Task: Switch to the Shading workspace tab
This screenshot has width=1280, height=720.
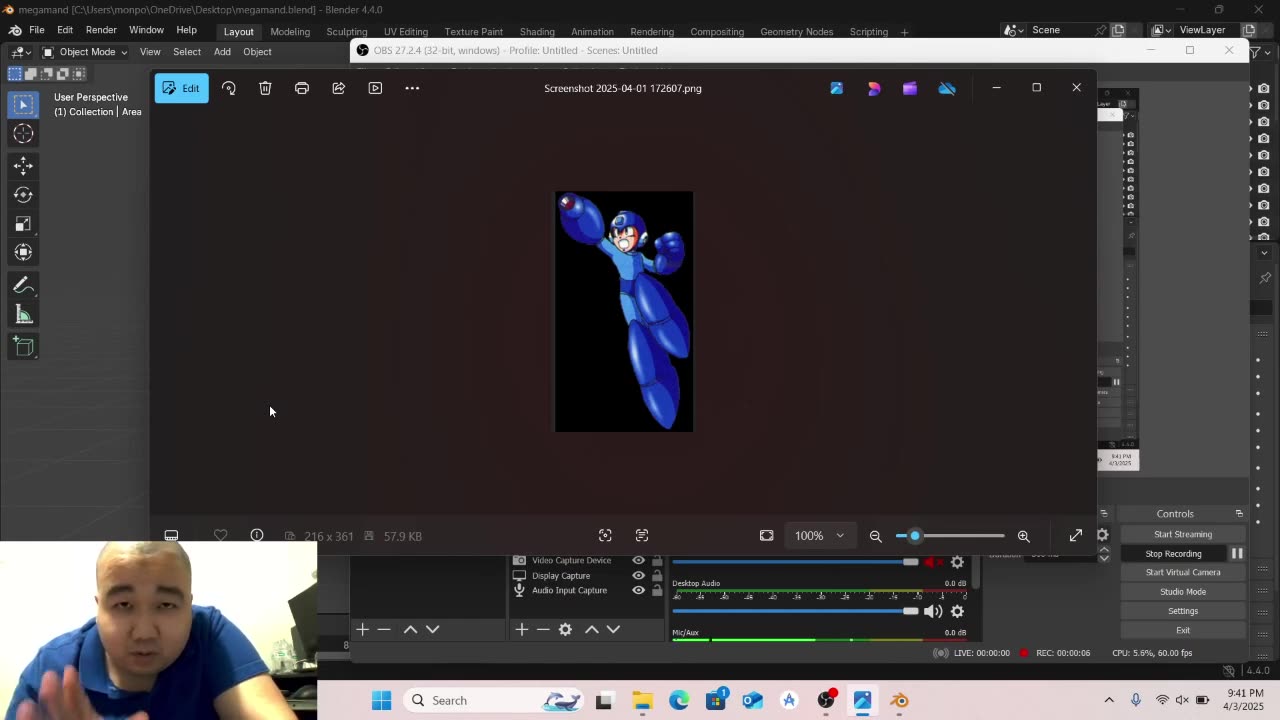Action: [537, 31]
